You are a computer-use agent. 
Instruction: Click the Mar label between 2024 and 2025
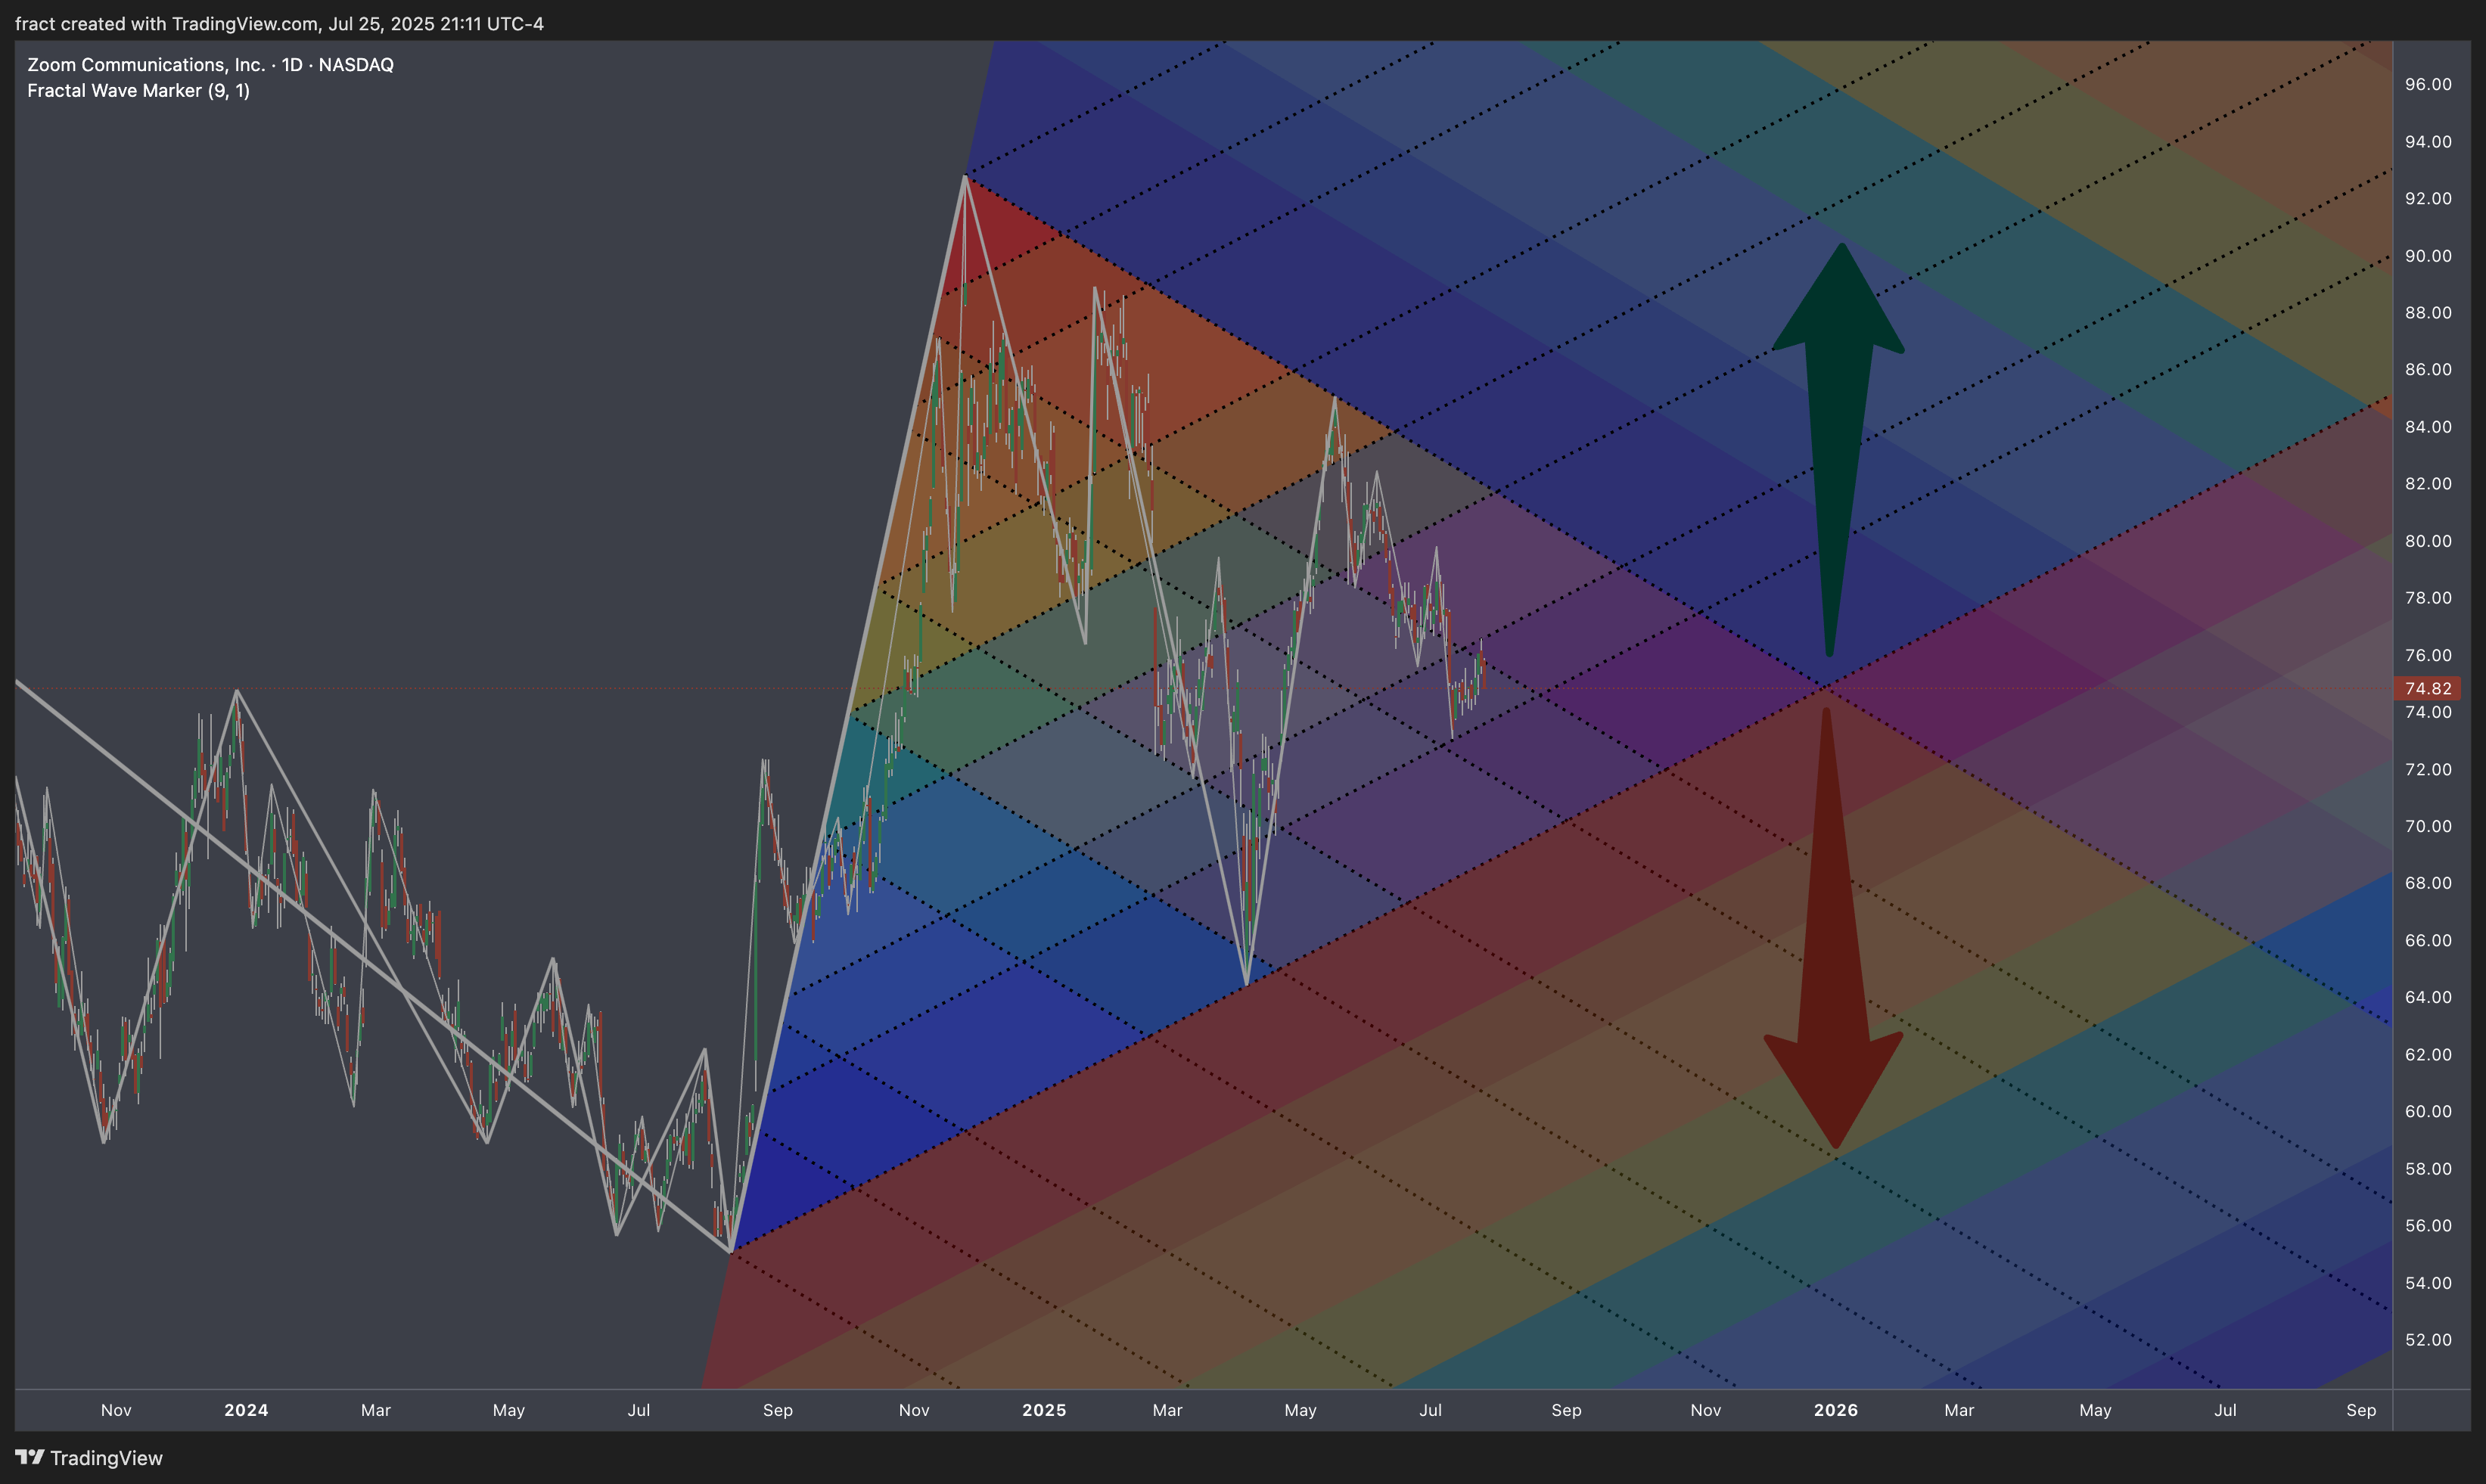pyautogui.click(x=375, y=1410)
